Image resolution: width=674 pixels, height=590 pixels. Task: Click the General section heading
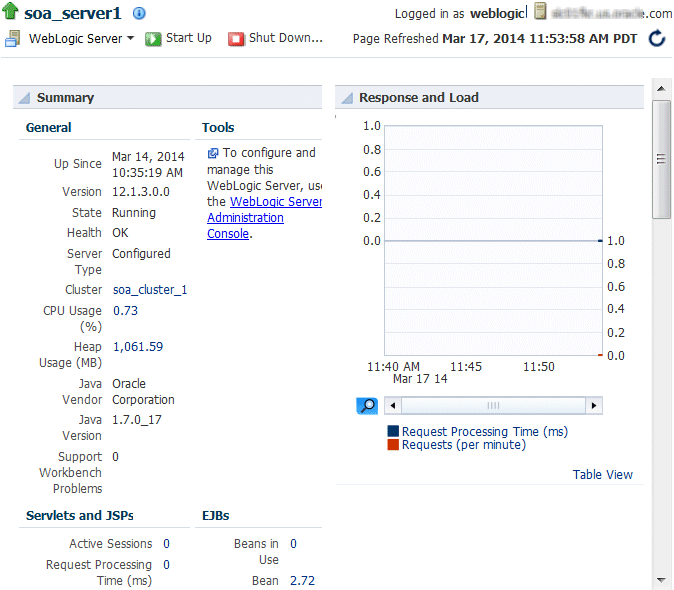[x=49, y=128]
